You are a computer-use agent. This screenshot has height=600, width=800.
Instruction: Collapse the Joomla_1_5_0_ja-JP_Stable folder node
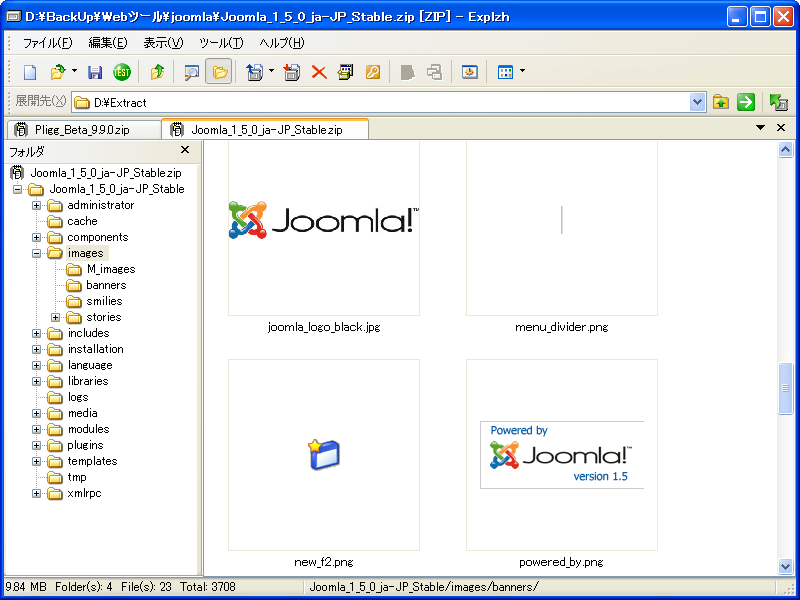[x=17, y=189]
